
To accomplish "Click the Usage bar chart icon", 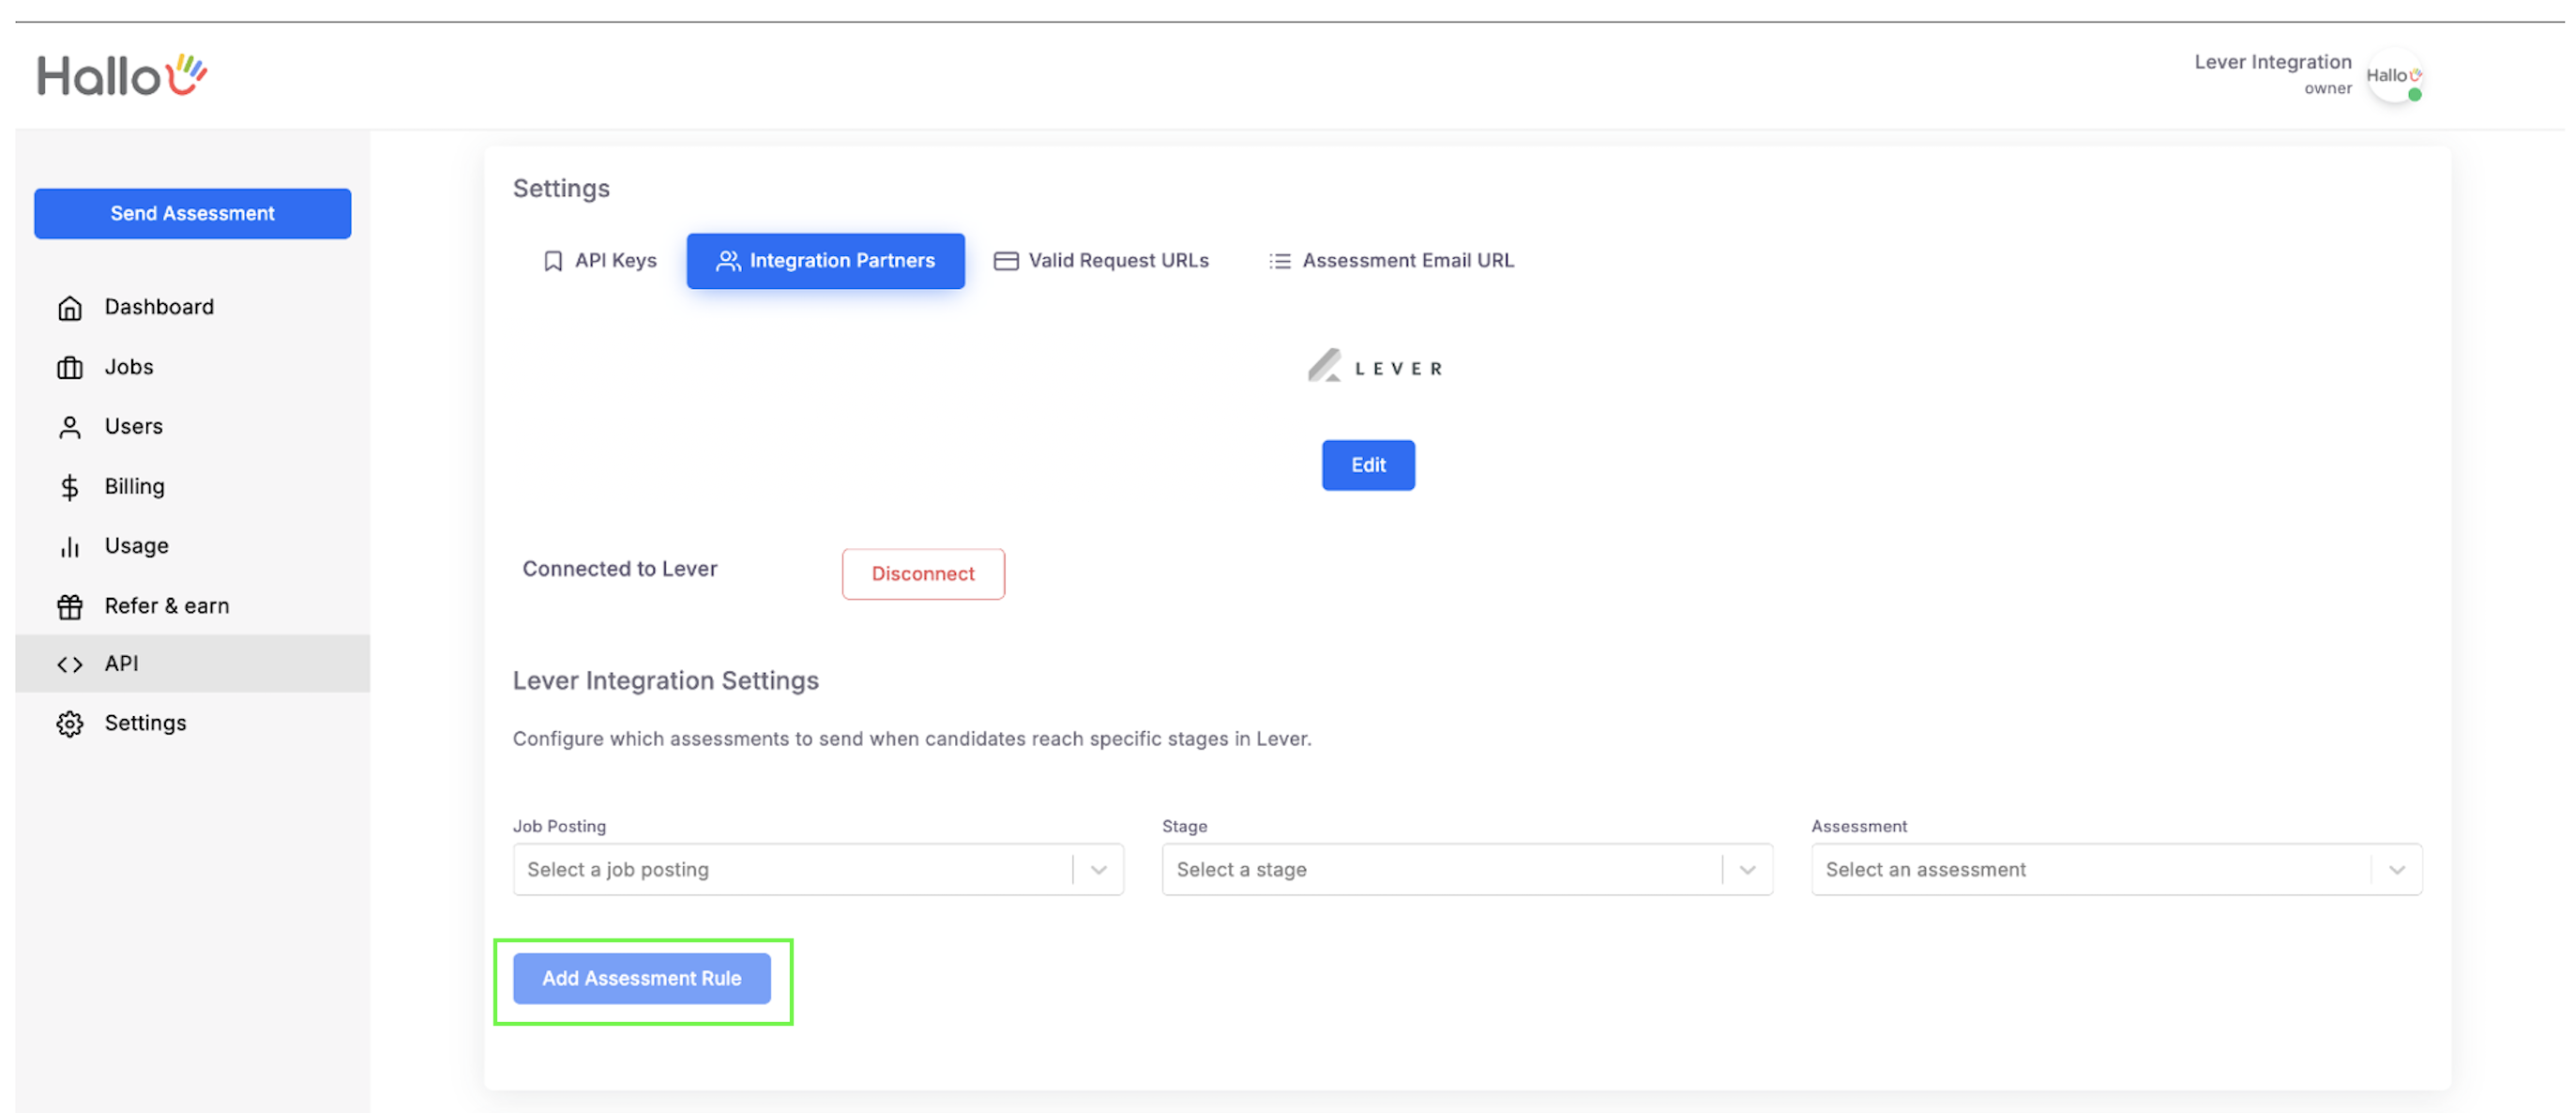I will coord(69,547).
